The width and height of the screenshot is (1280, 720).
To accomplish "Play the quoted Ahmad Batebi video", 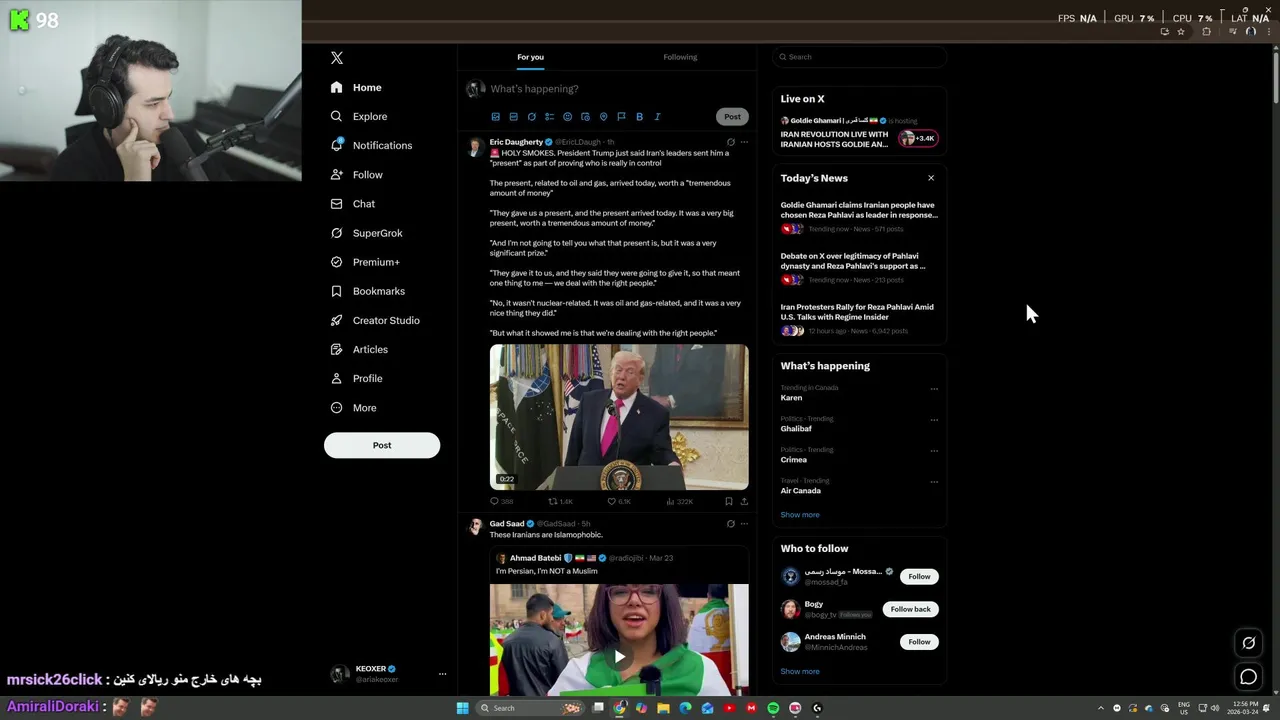I will tap(619, 656).
